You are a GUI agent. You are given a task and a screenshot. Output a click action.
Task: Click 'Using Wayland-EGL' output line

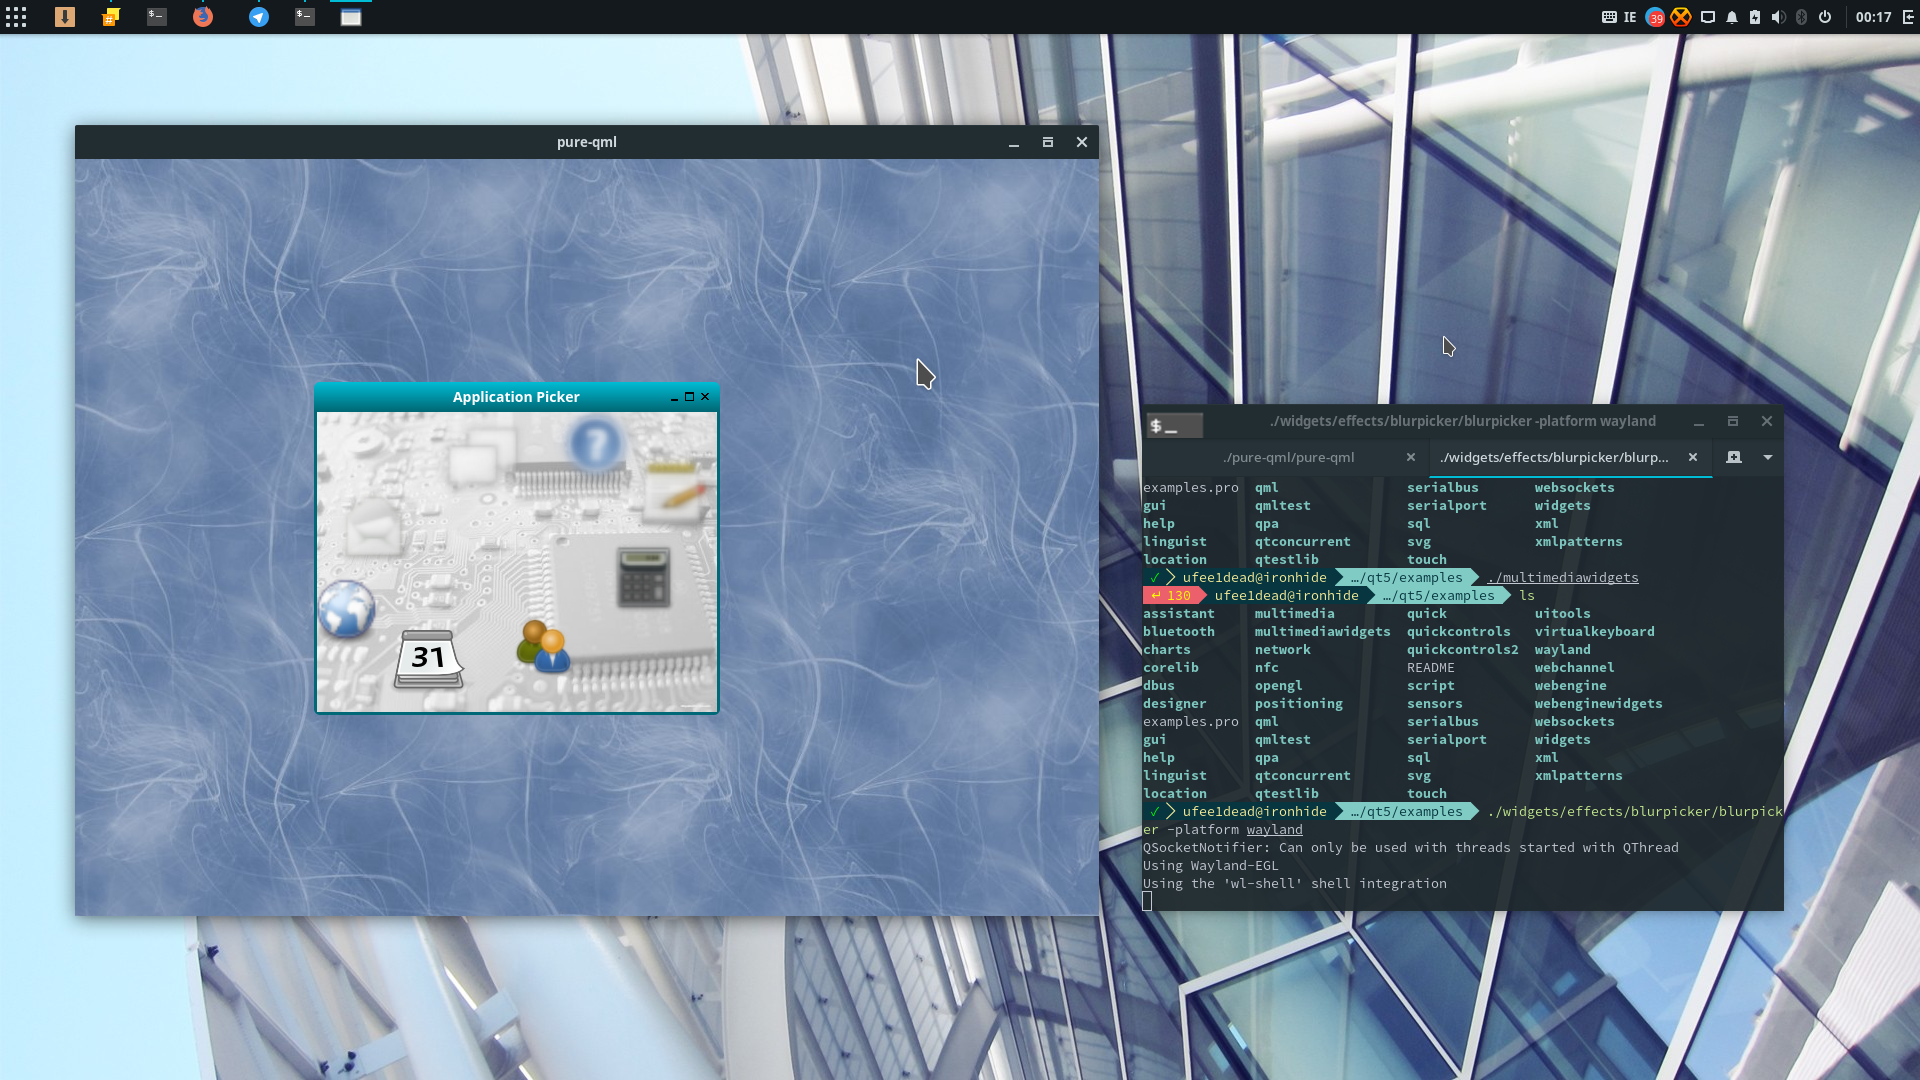coord(1210,866)
